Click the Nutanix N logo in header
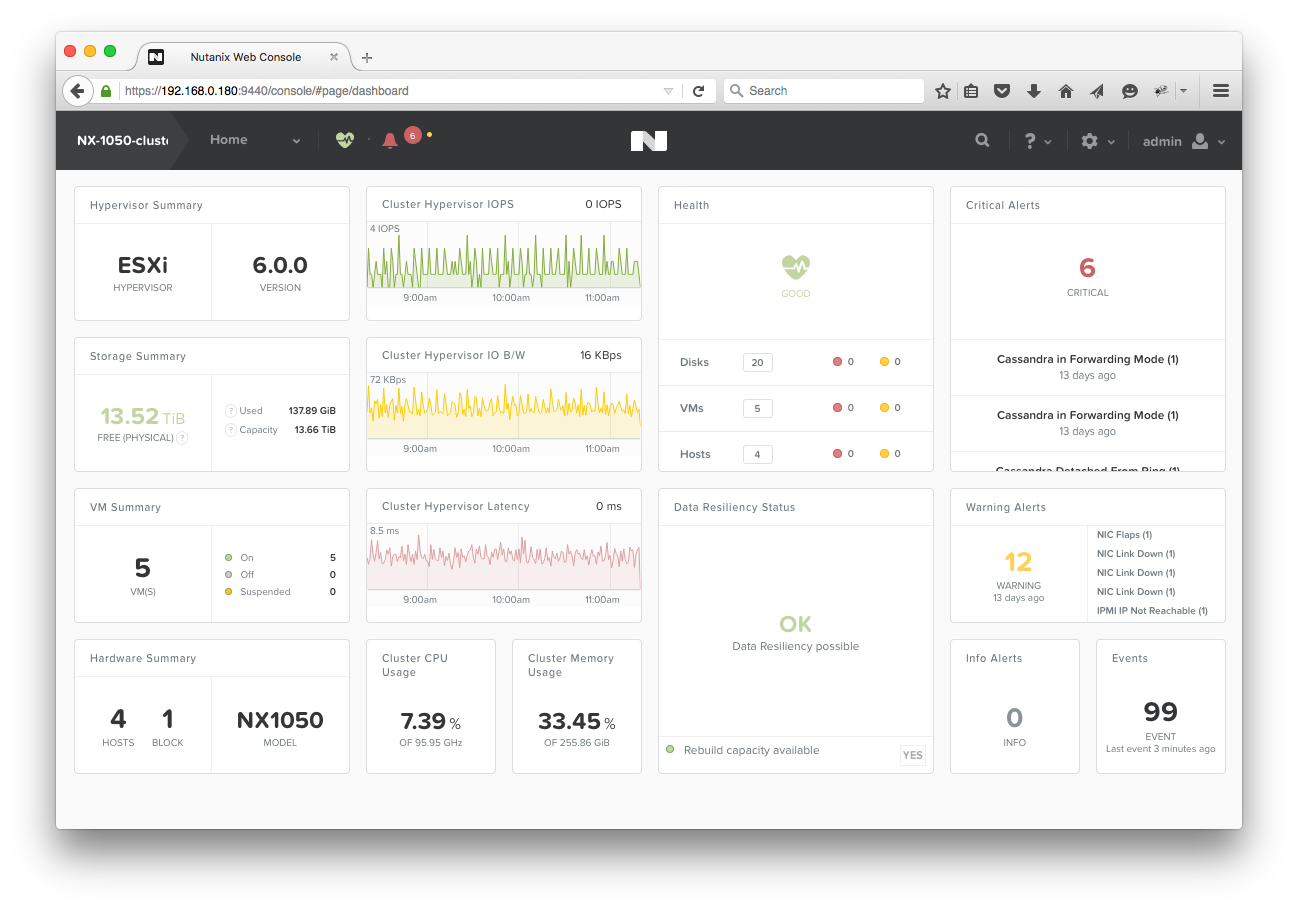The image size is (1298, 909). tap(648, 141)
